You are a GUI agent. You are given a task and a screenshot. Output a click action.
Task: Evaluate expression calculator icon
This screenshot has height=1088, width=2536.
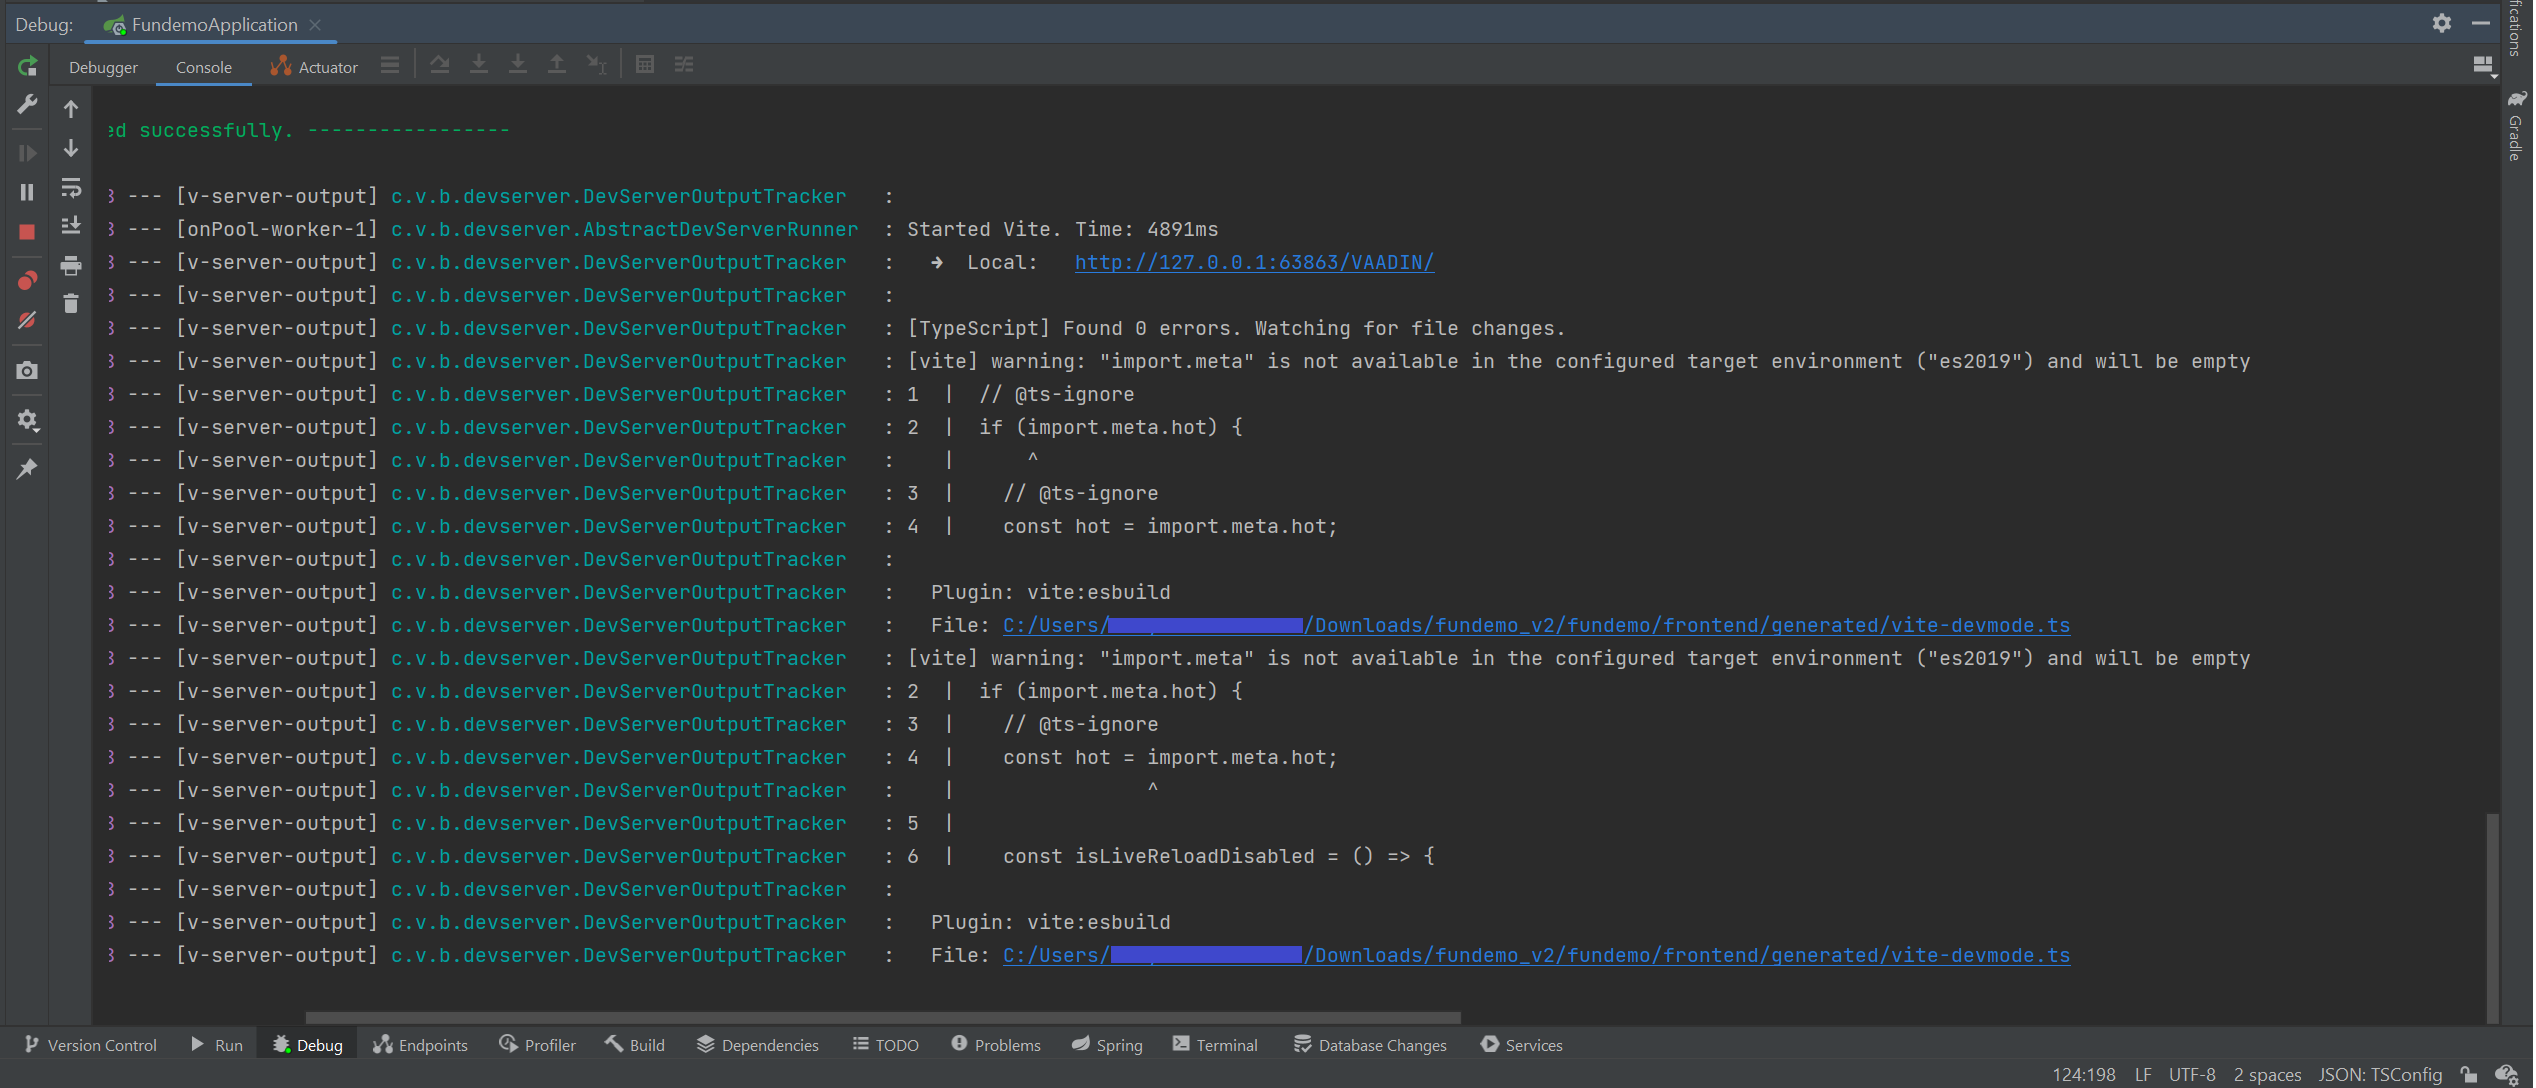pyautogui.click(x=645, y=65)
